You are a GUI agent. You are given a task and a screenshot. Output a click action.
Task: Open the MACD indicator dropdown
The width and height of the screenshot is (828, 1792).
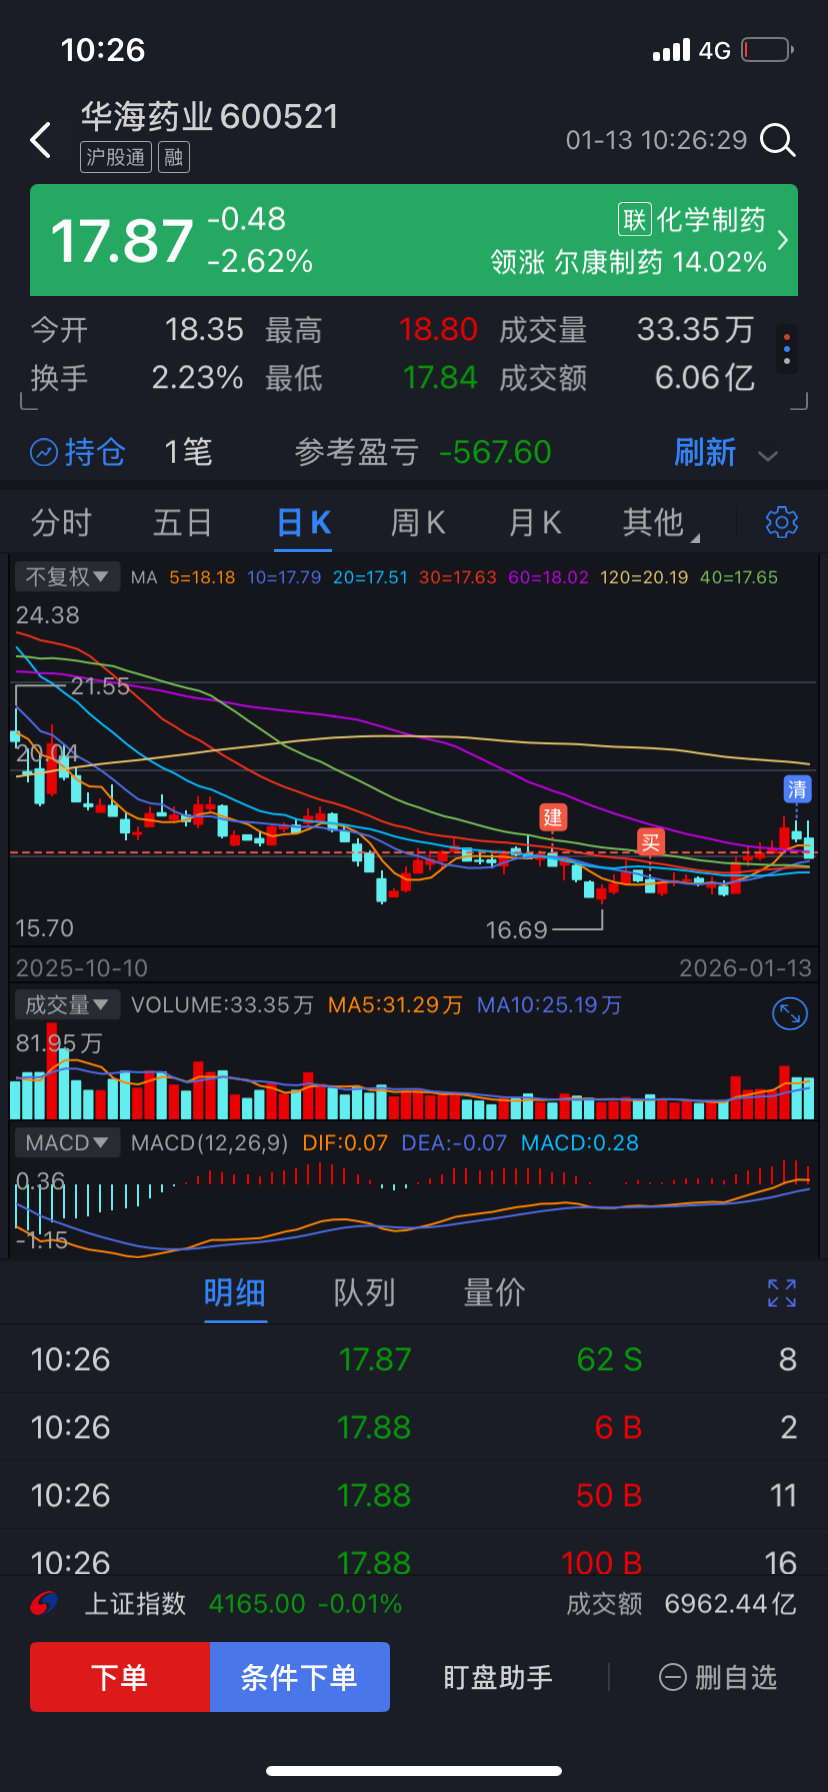[x=67, y=1142]
